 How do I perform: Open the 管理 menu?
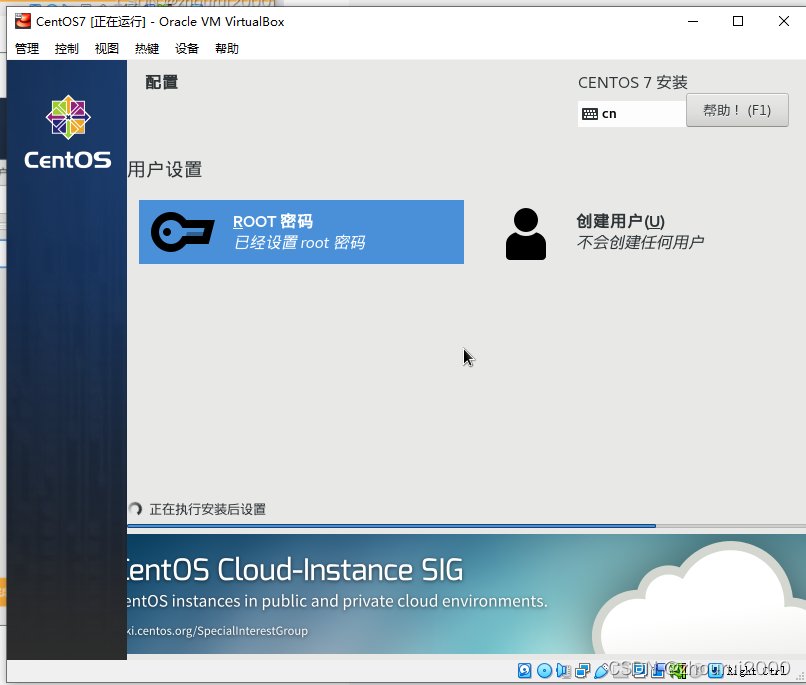27,49
